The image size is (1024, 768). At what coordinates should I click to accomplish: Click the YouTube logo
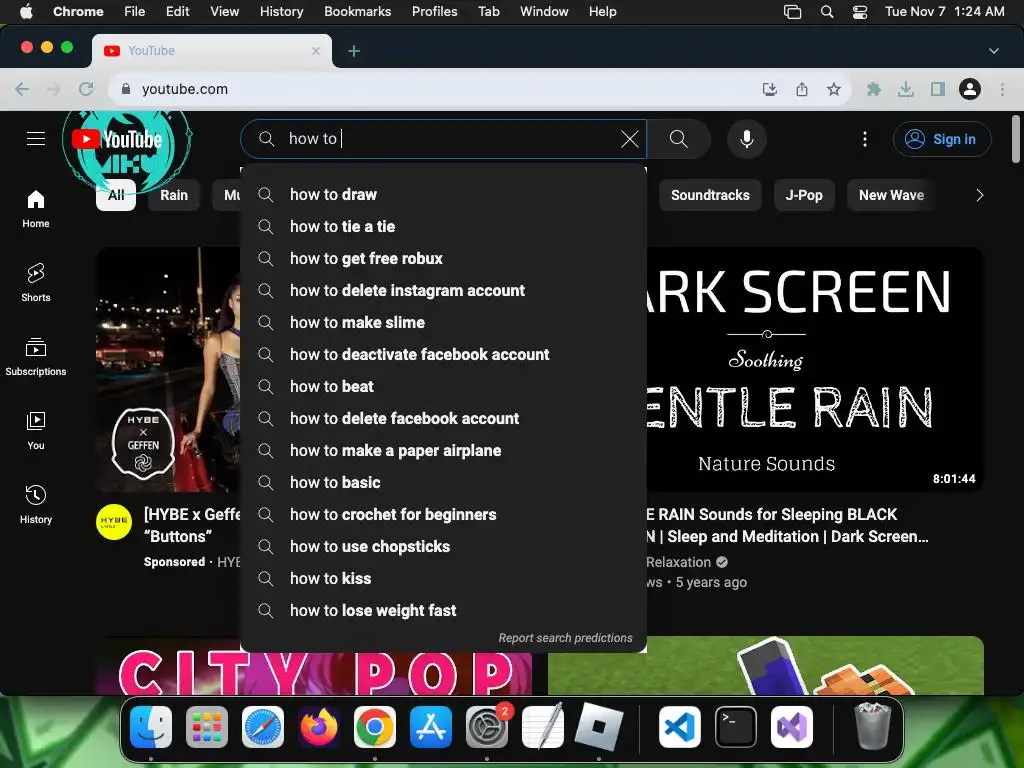(117, 139)
